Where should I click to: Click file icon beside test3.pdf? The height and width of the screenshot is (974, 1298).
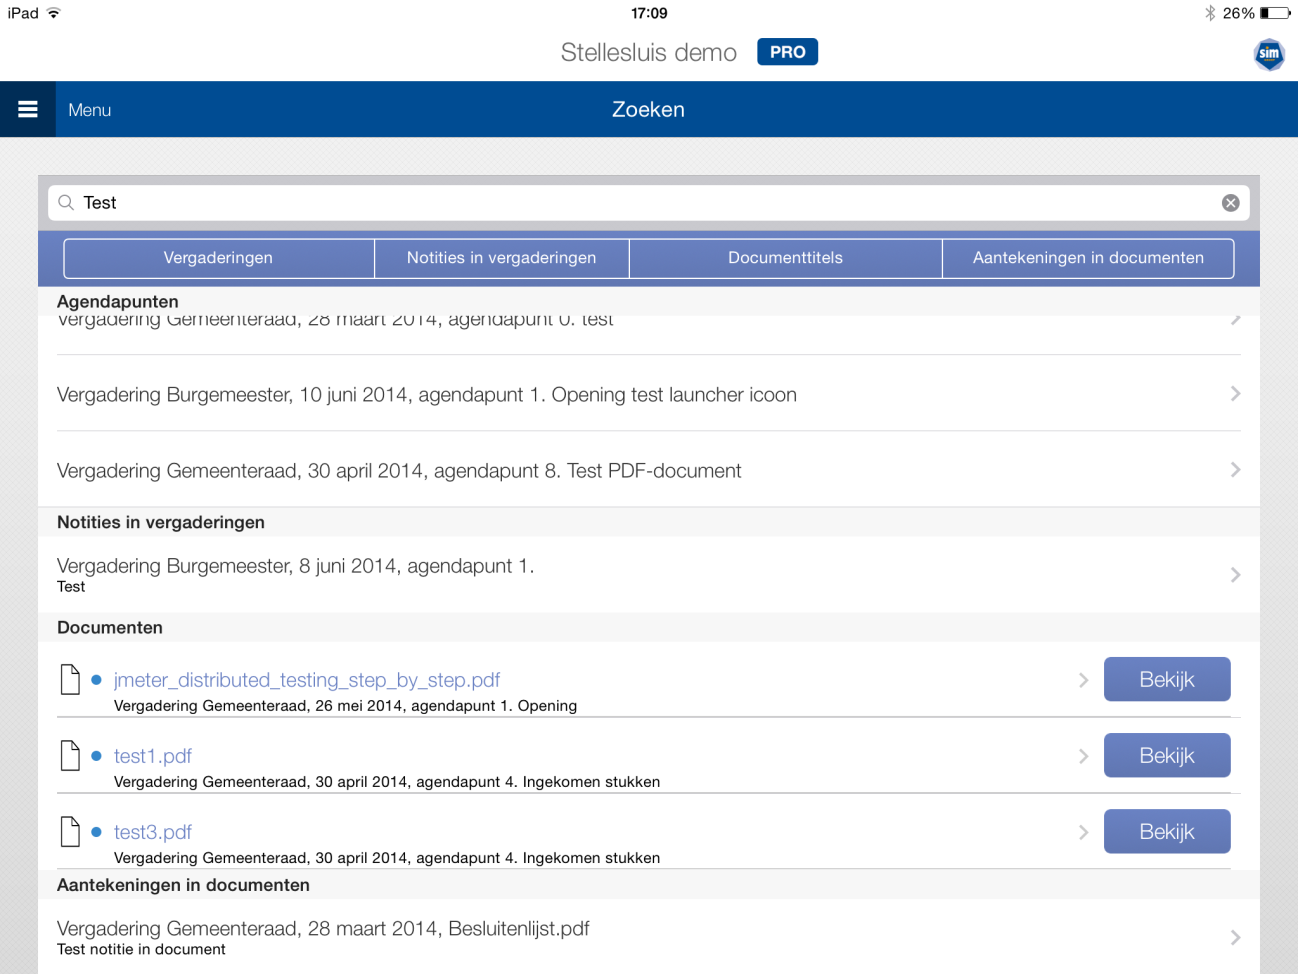click(x=70, y=832)
